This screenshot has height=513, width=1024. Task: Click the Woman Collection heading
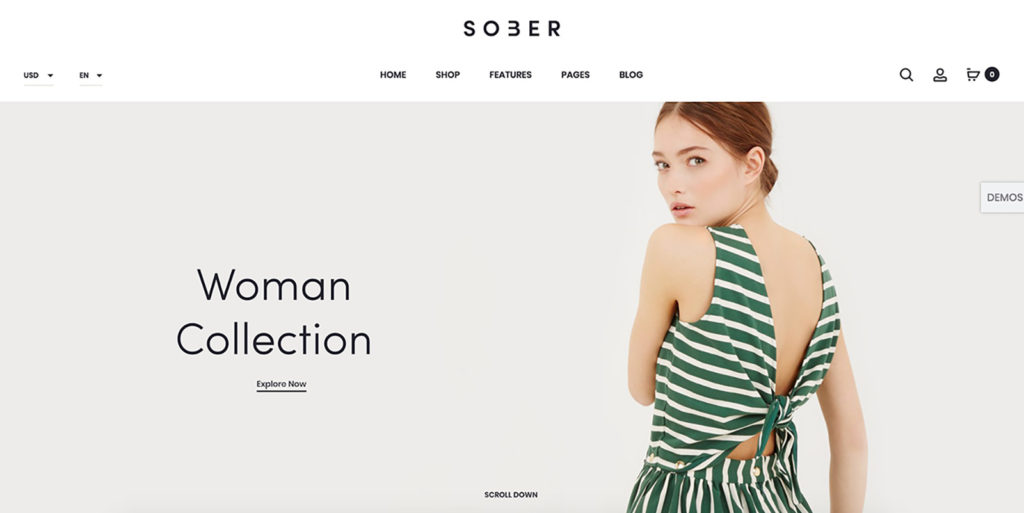(274, 312)
